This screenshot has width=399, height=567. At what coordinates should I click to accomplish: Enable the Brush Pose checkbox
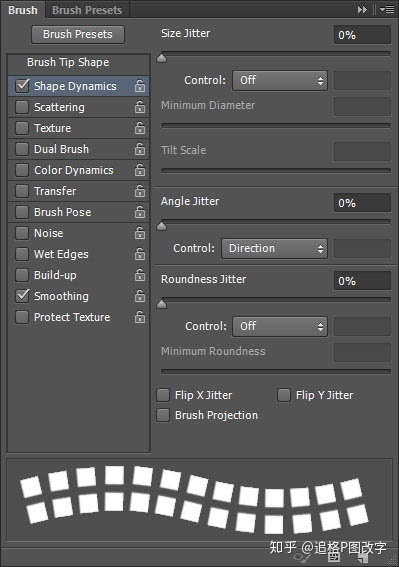tap(22, 212)
